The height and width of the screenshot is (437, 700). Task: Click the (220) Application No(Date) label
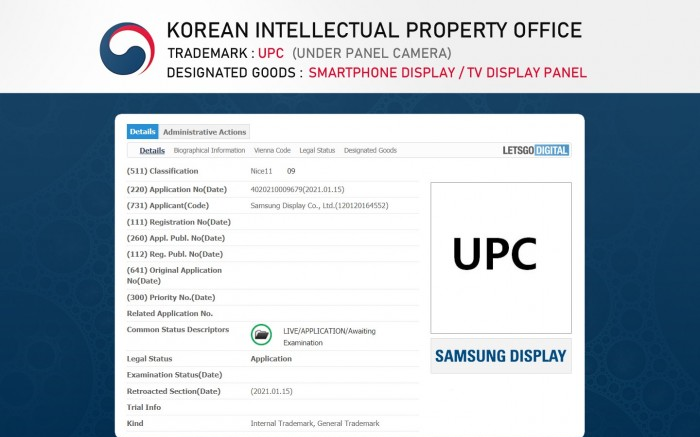(x=177, y=189)
